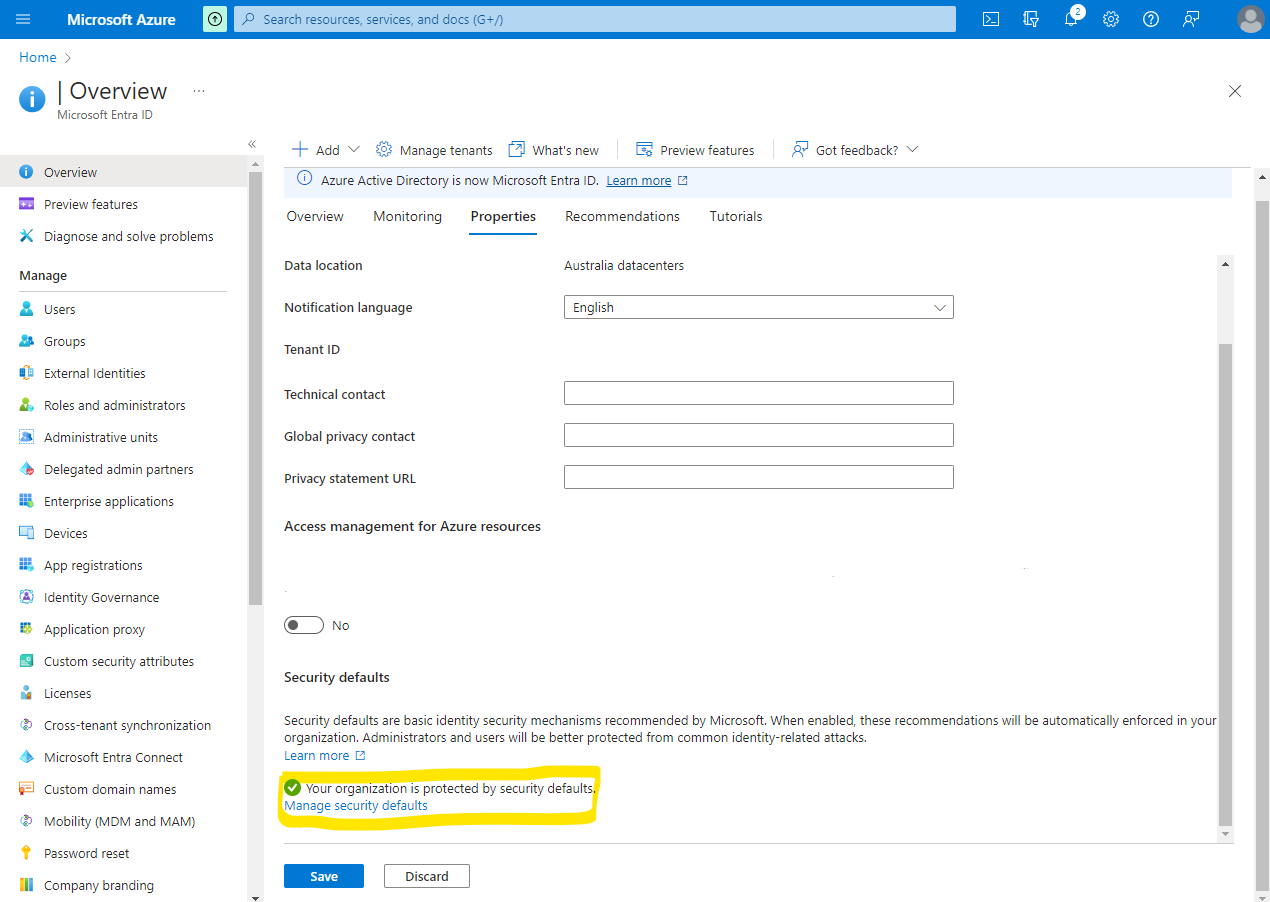
Task: Click the Identity Governance icon
Action: point(27,597)
